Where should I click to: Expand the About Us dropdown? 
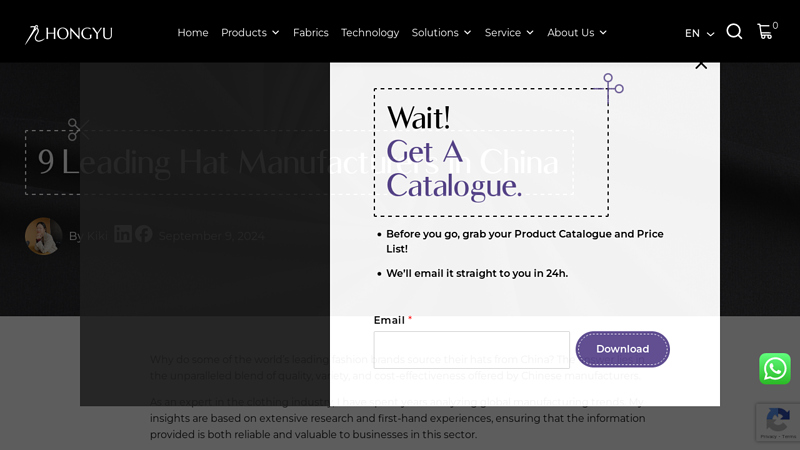577,33
